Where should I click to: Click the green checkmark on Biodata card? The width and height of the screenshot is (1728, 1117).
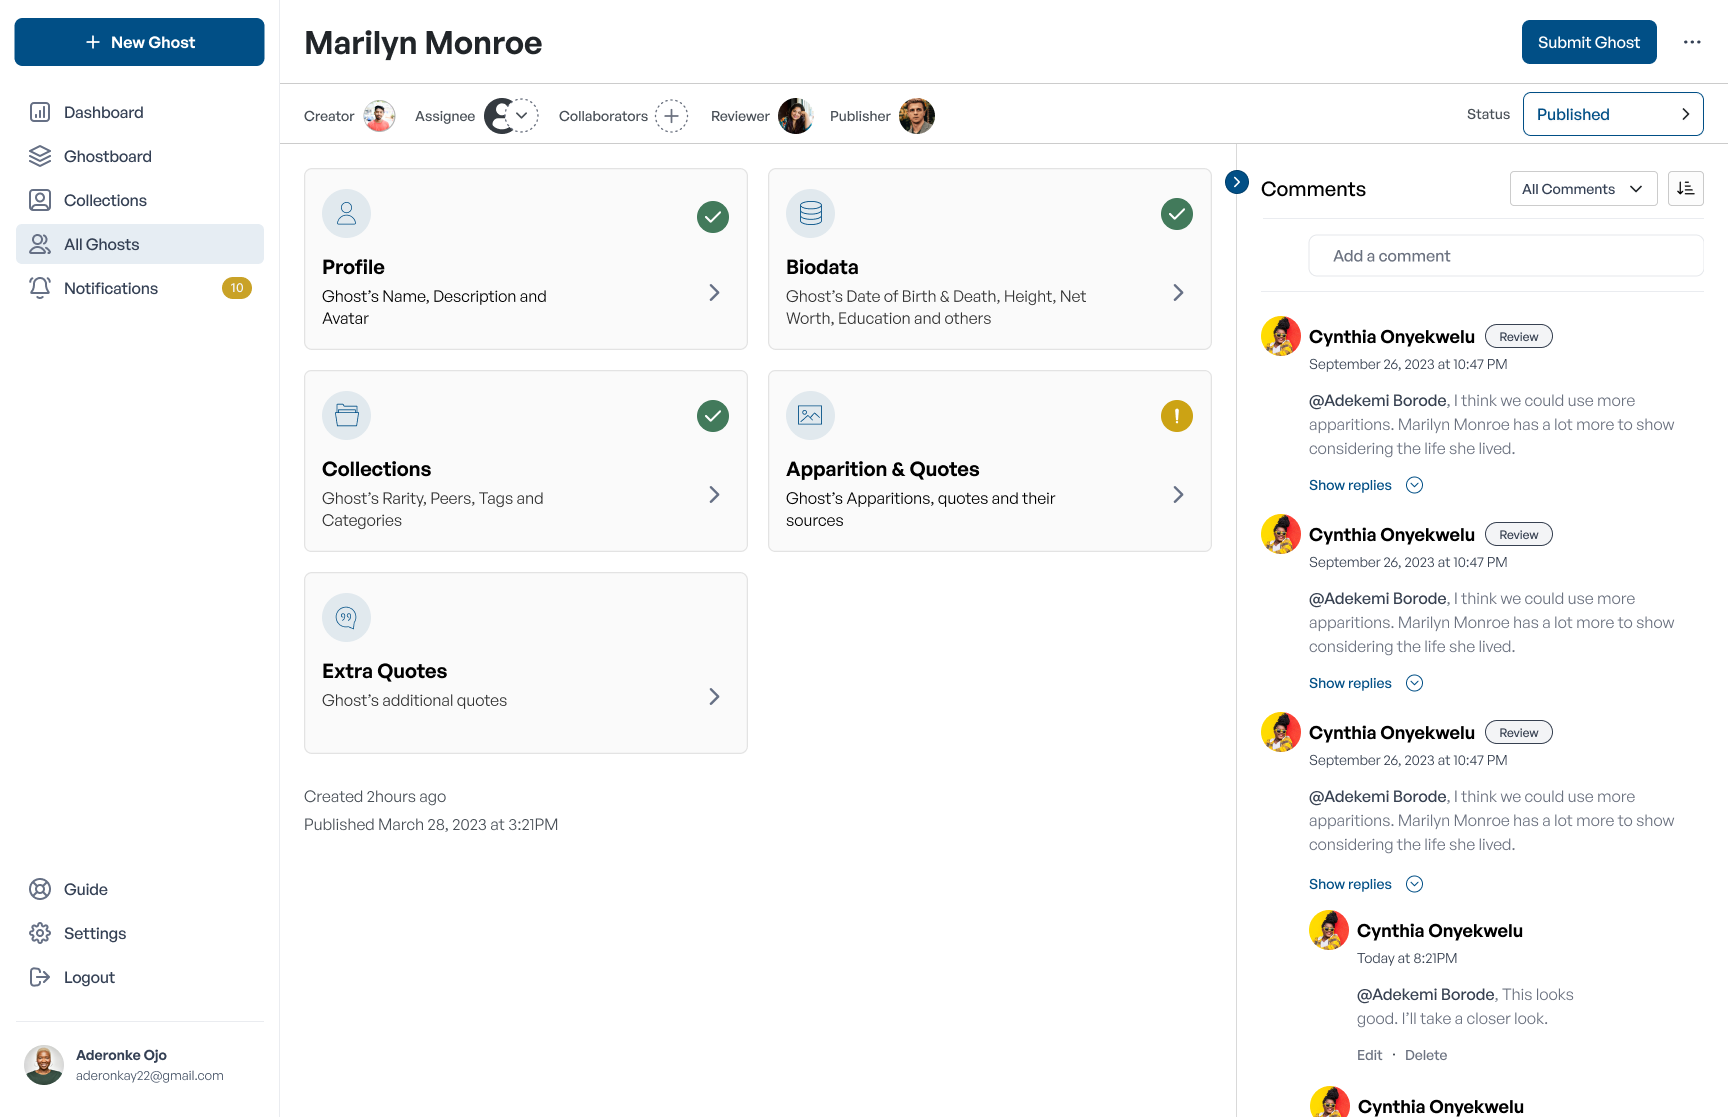1177,214
